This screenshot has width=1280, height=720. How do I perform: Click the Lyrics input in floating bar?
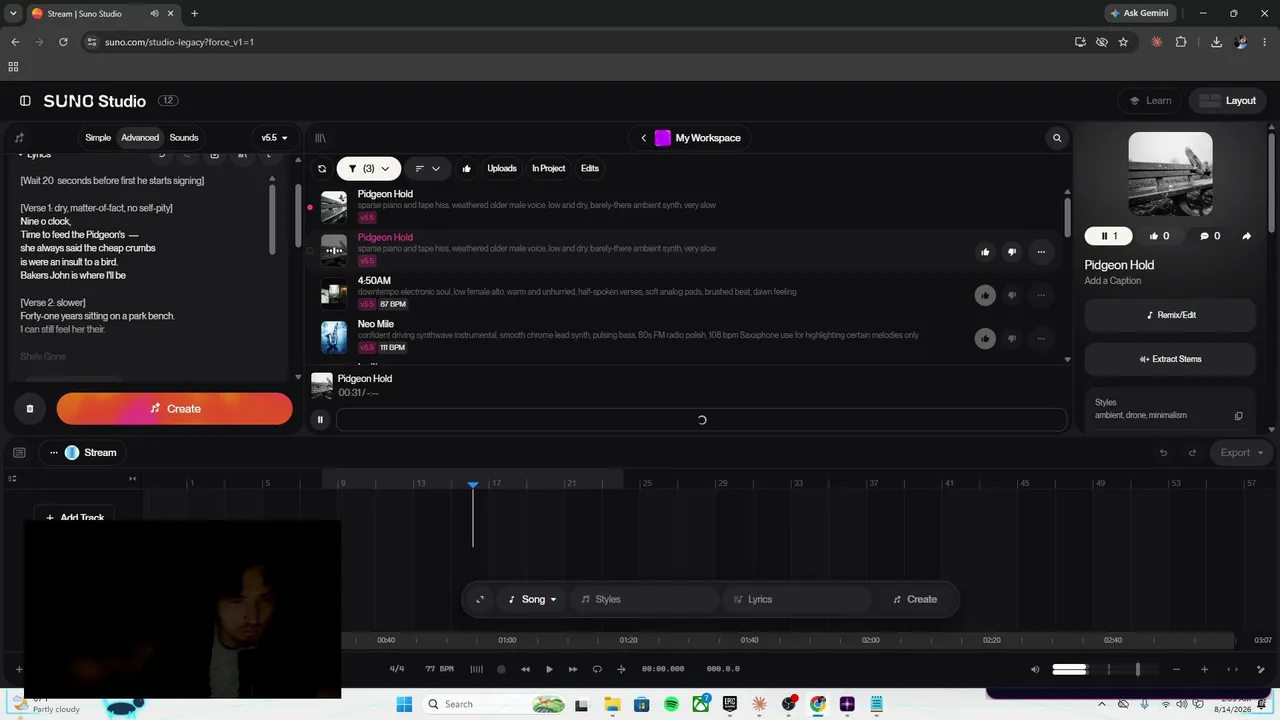[x=797, y=599]
